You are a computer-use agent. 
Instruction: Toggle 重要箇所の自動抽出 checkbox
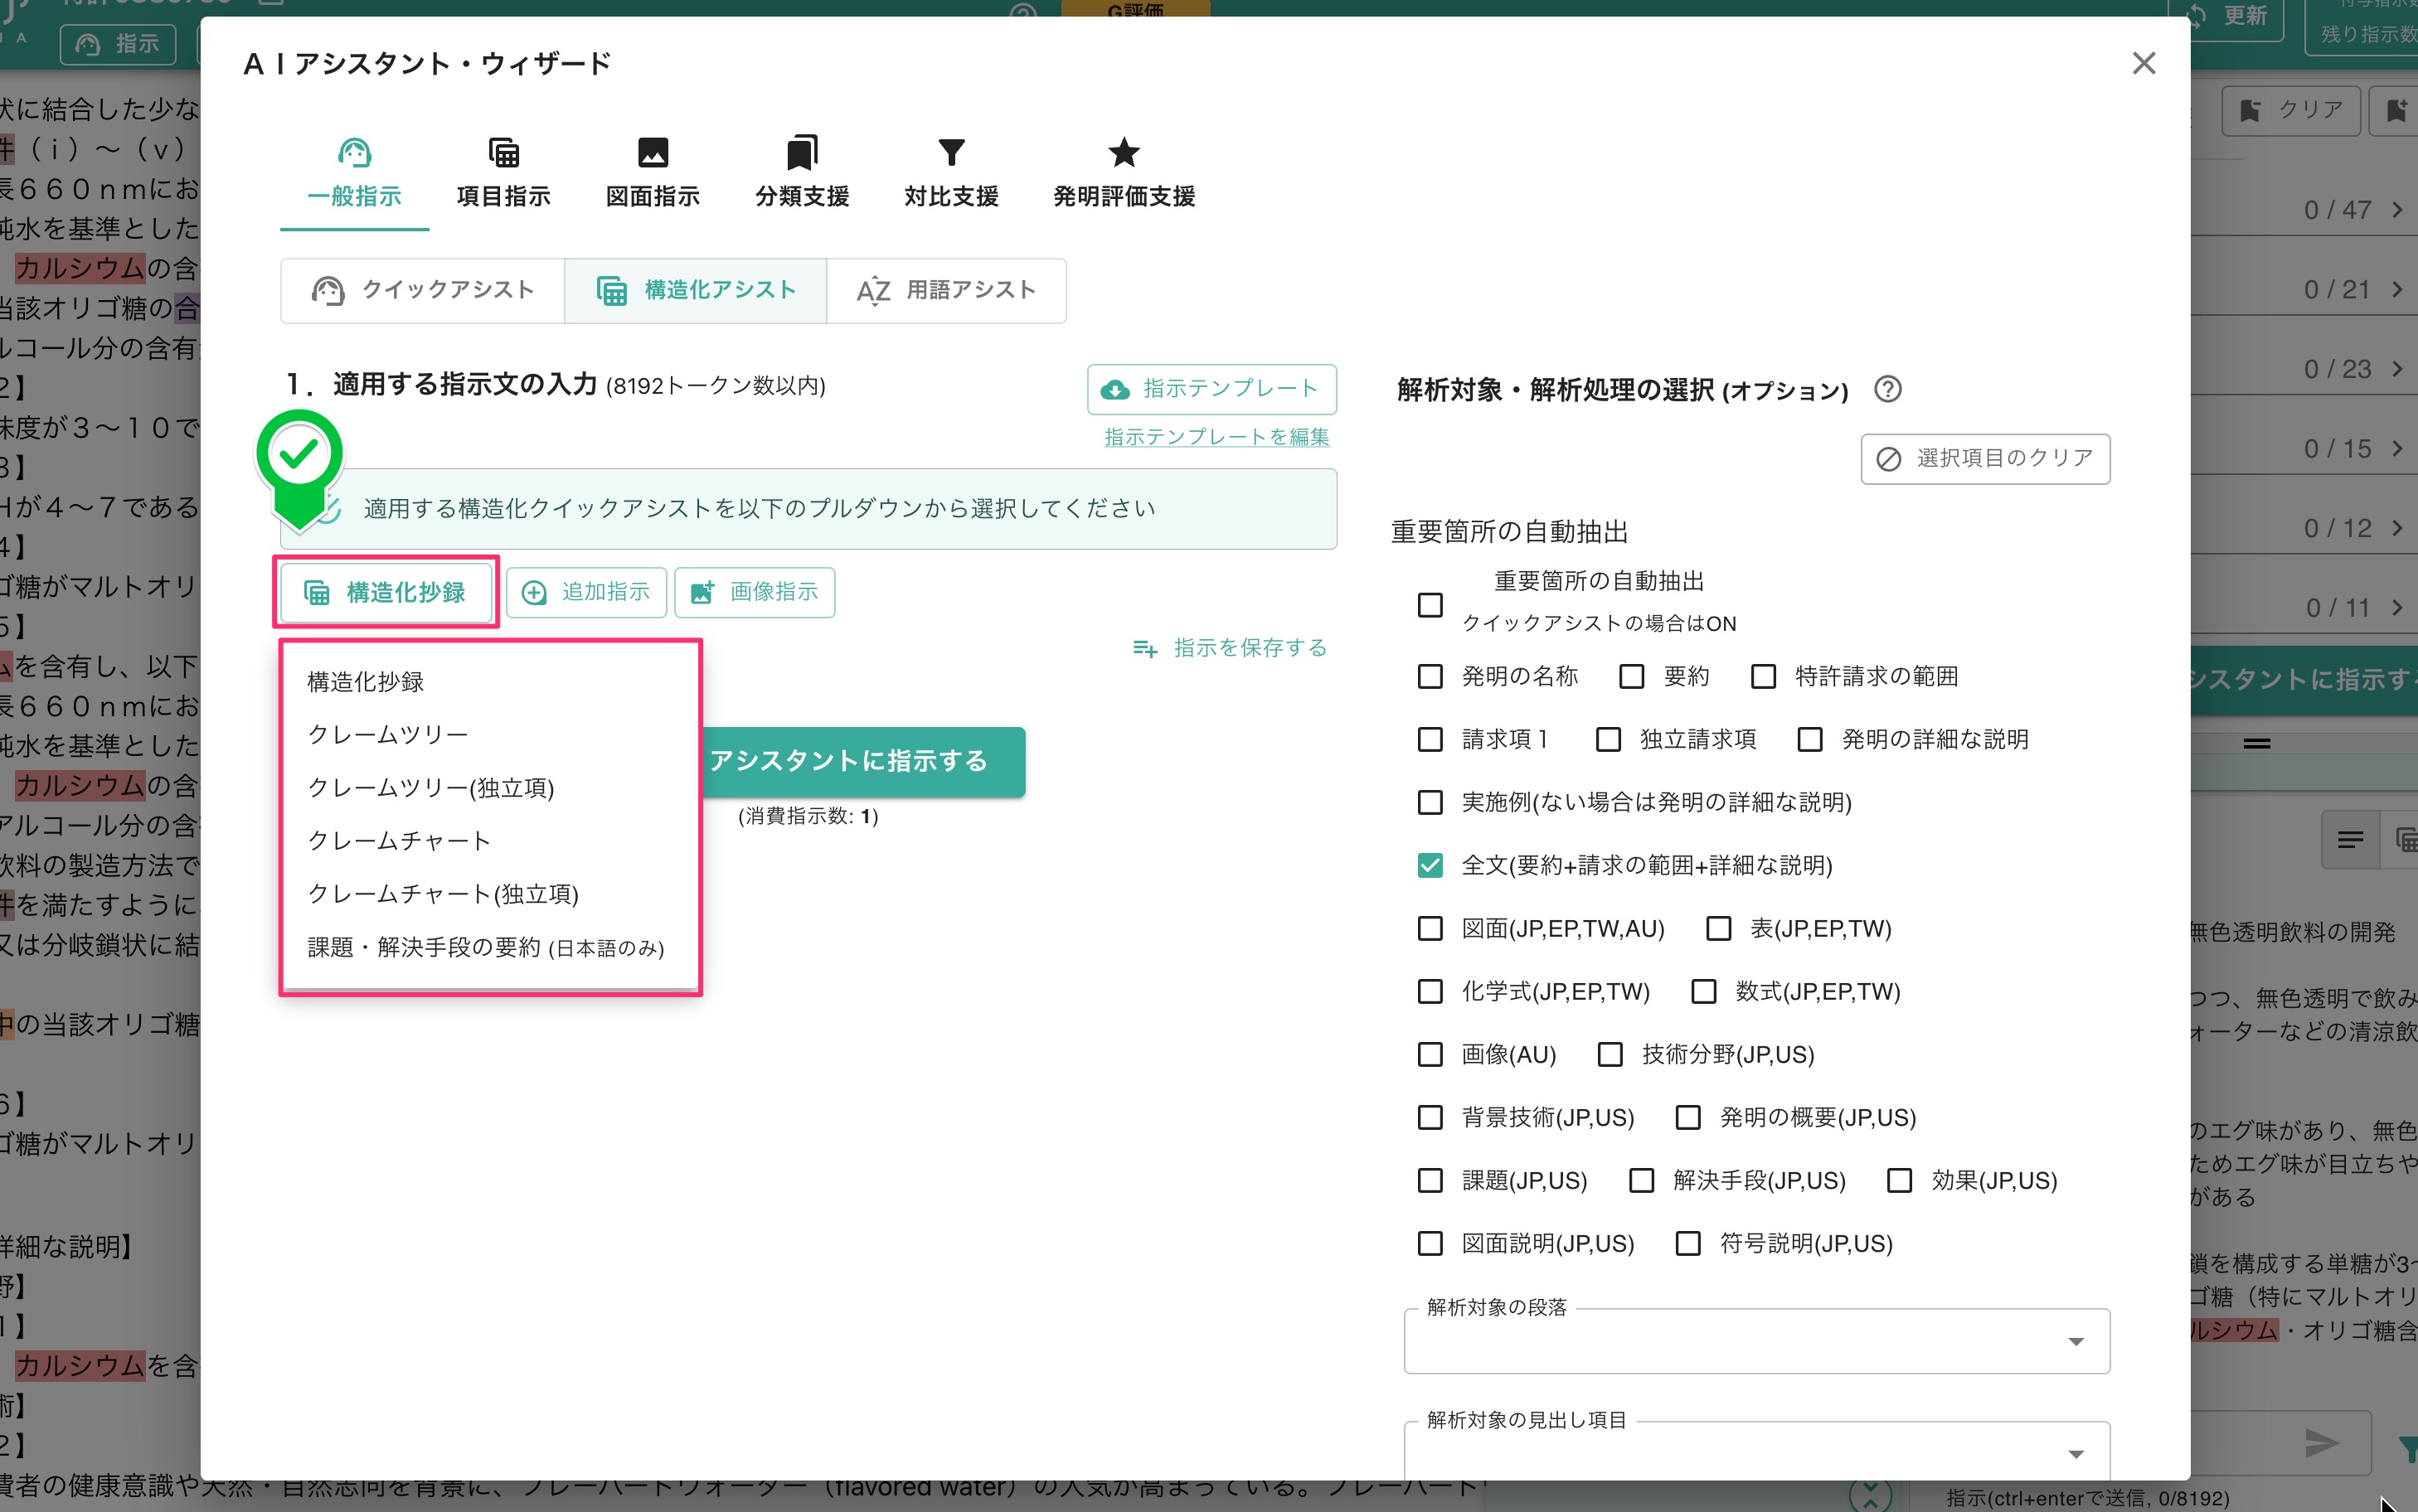1430,605
